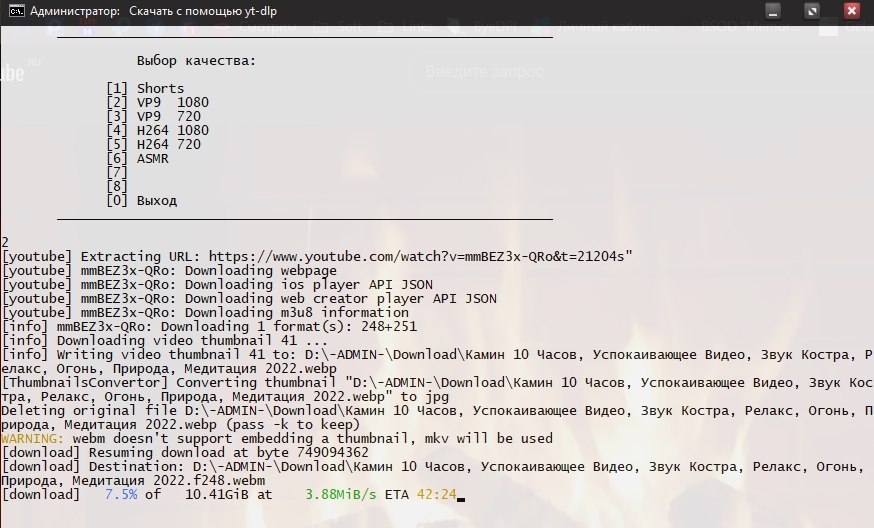
Task: Minimize the yt-dlp console window
Action: (x=773, y=11)
